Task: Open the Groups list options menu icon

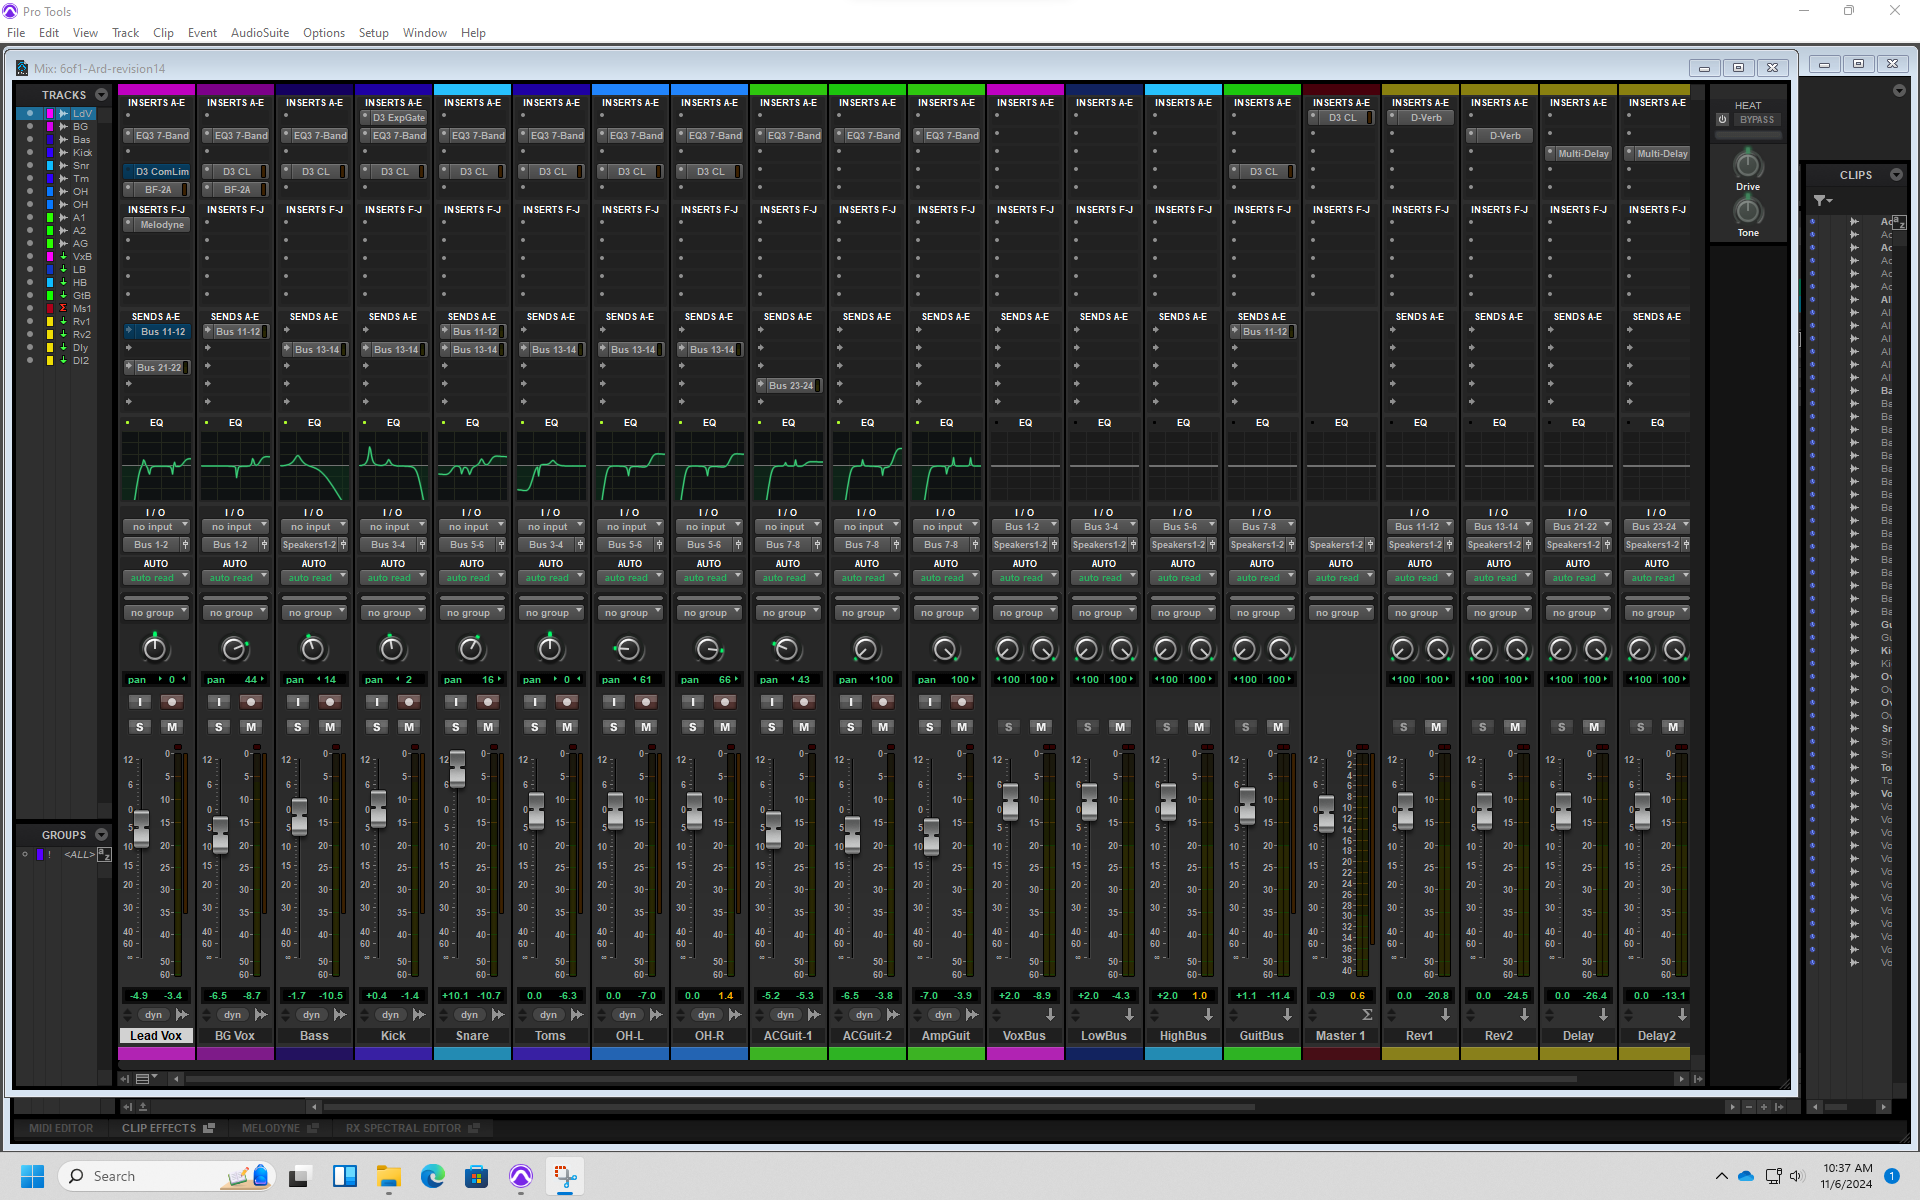Action: click(101, 835)
